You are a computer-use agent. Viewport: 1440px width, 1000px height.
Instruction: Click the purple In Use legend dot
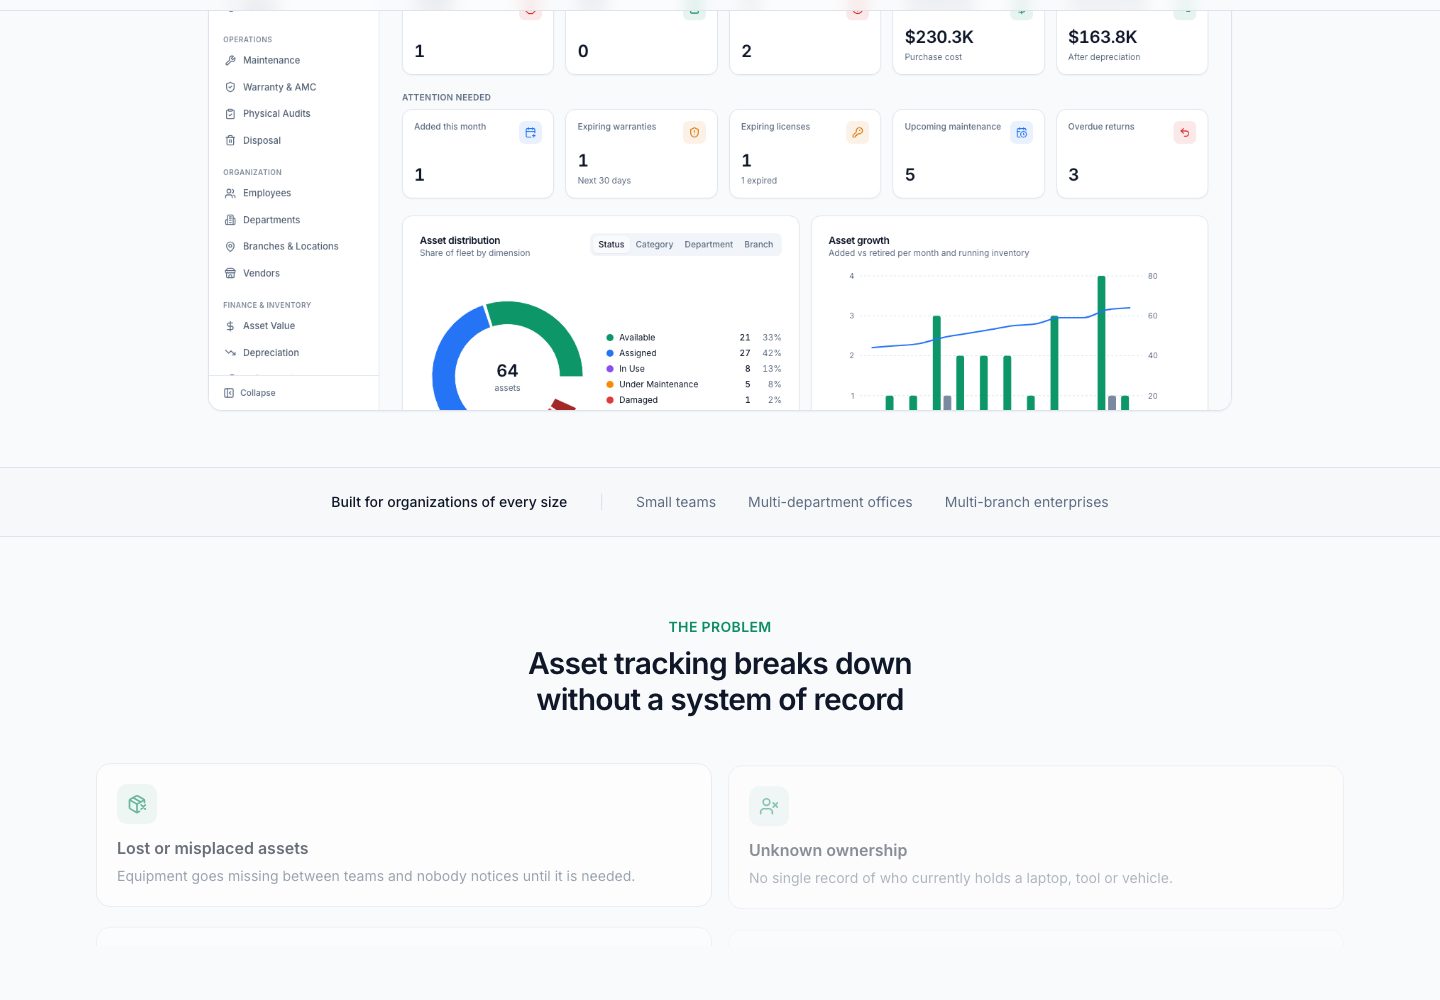pos(610,369)
